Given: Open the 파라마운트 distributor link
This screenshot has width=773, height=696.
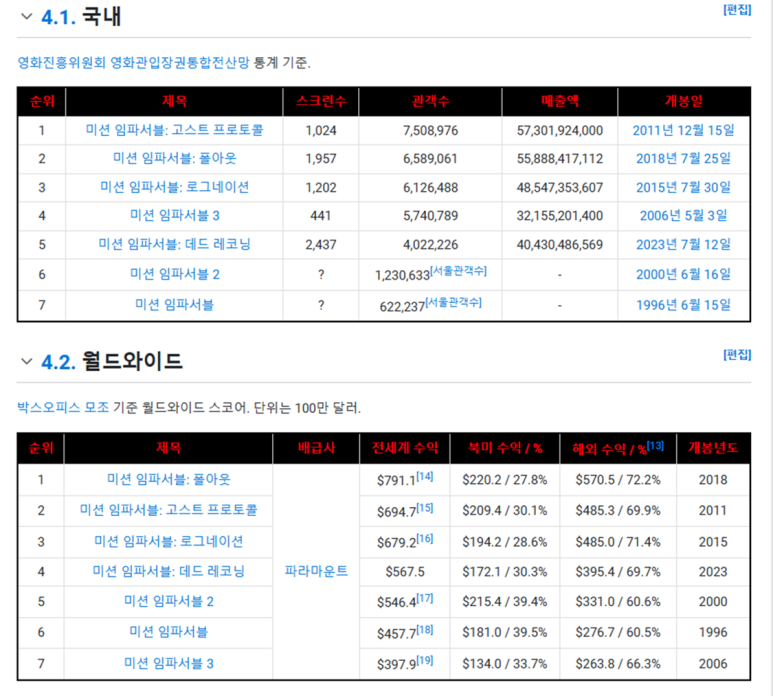Looking at the screenshot, I should pos(316,571).
